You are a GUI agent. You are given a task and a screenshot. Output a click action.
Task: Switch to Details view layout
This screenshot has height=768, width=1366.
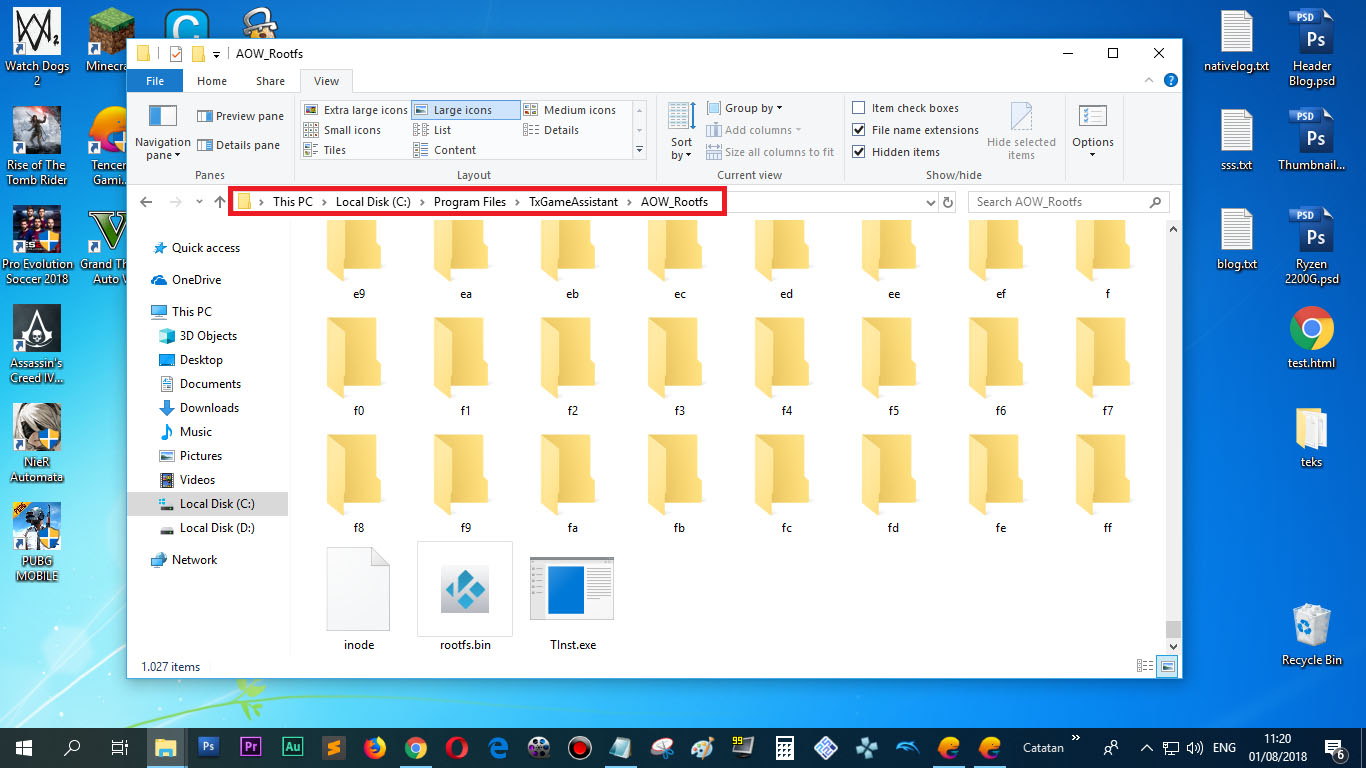click(563, 130)
